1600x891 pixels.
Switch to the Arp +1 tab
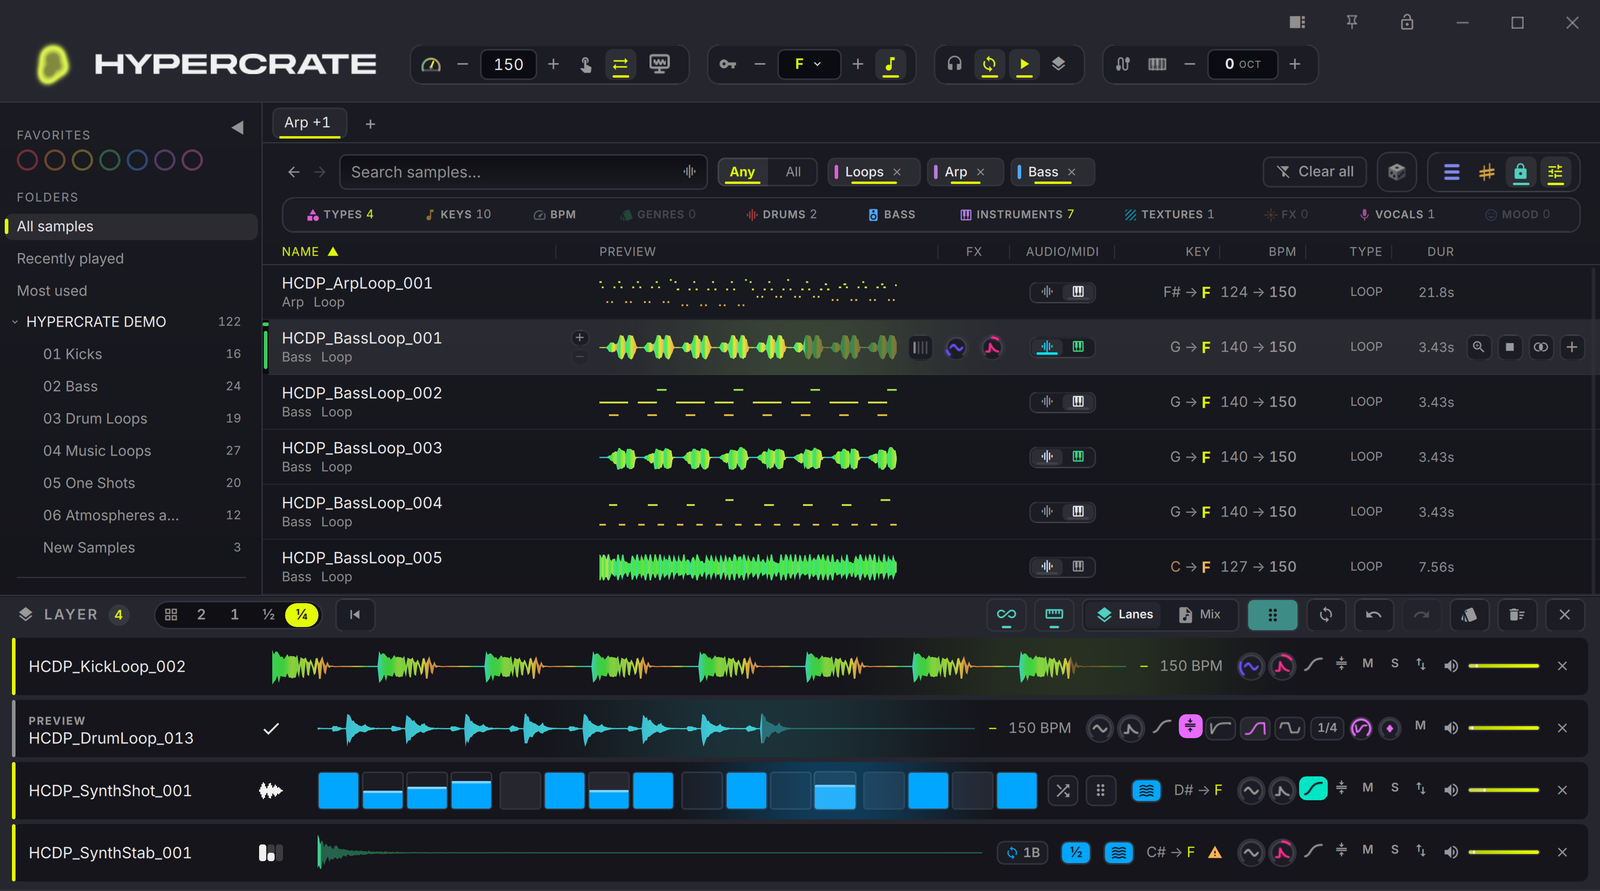(308, 123)
